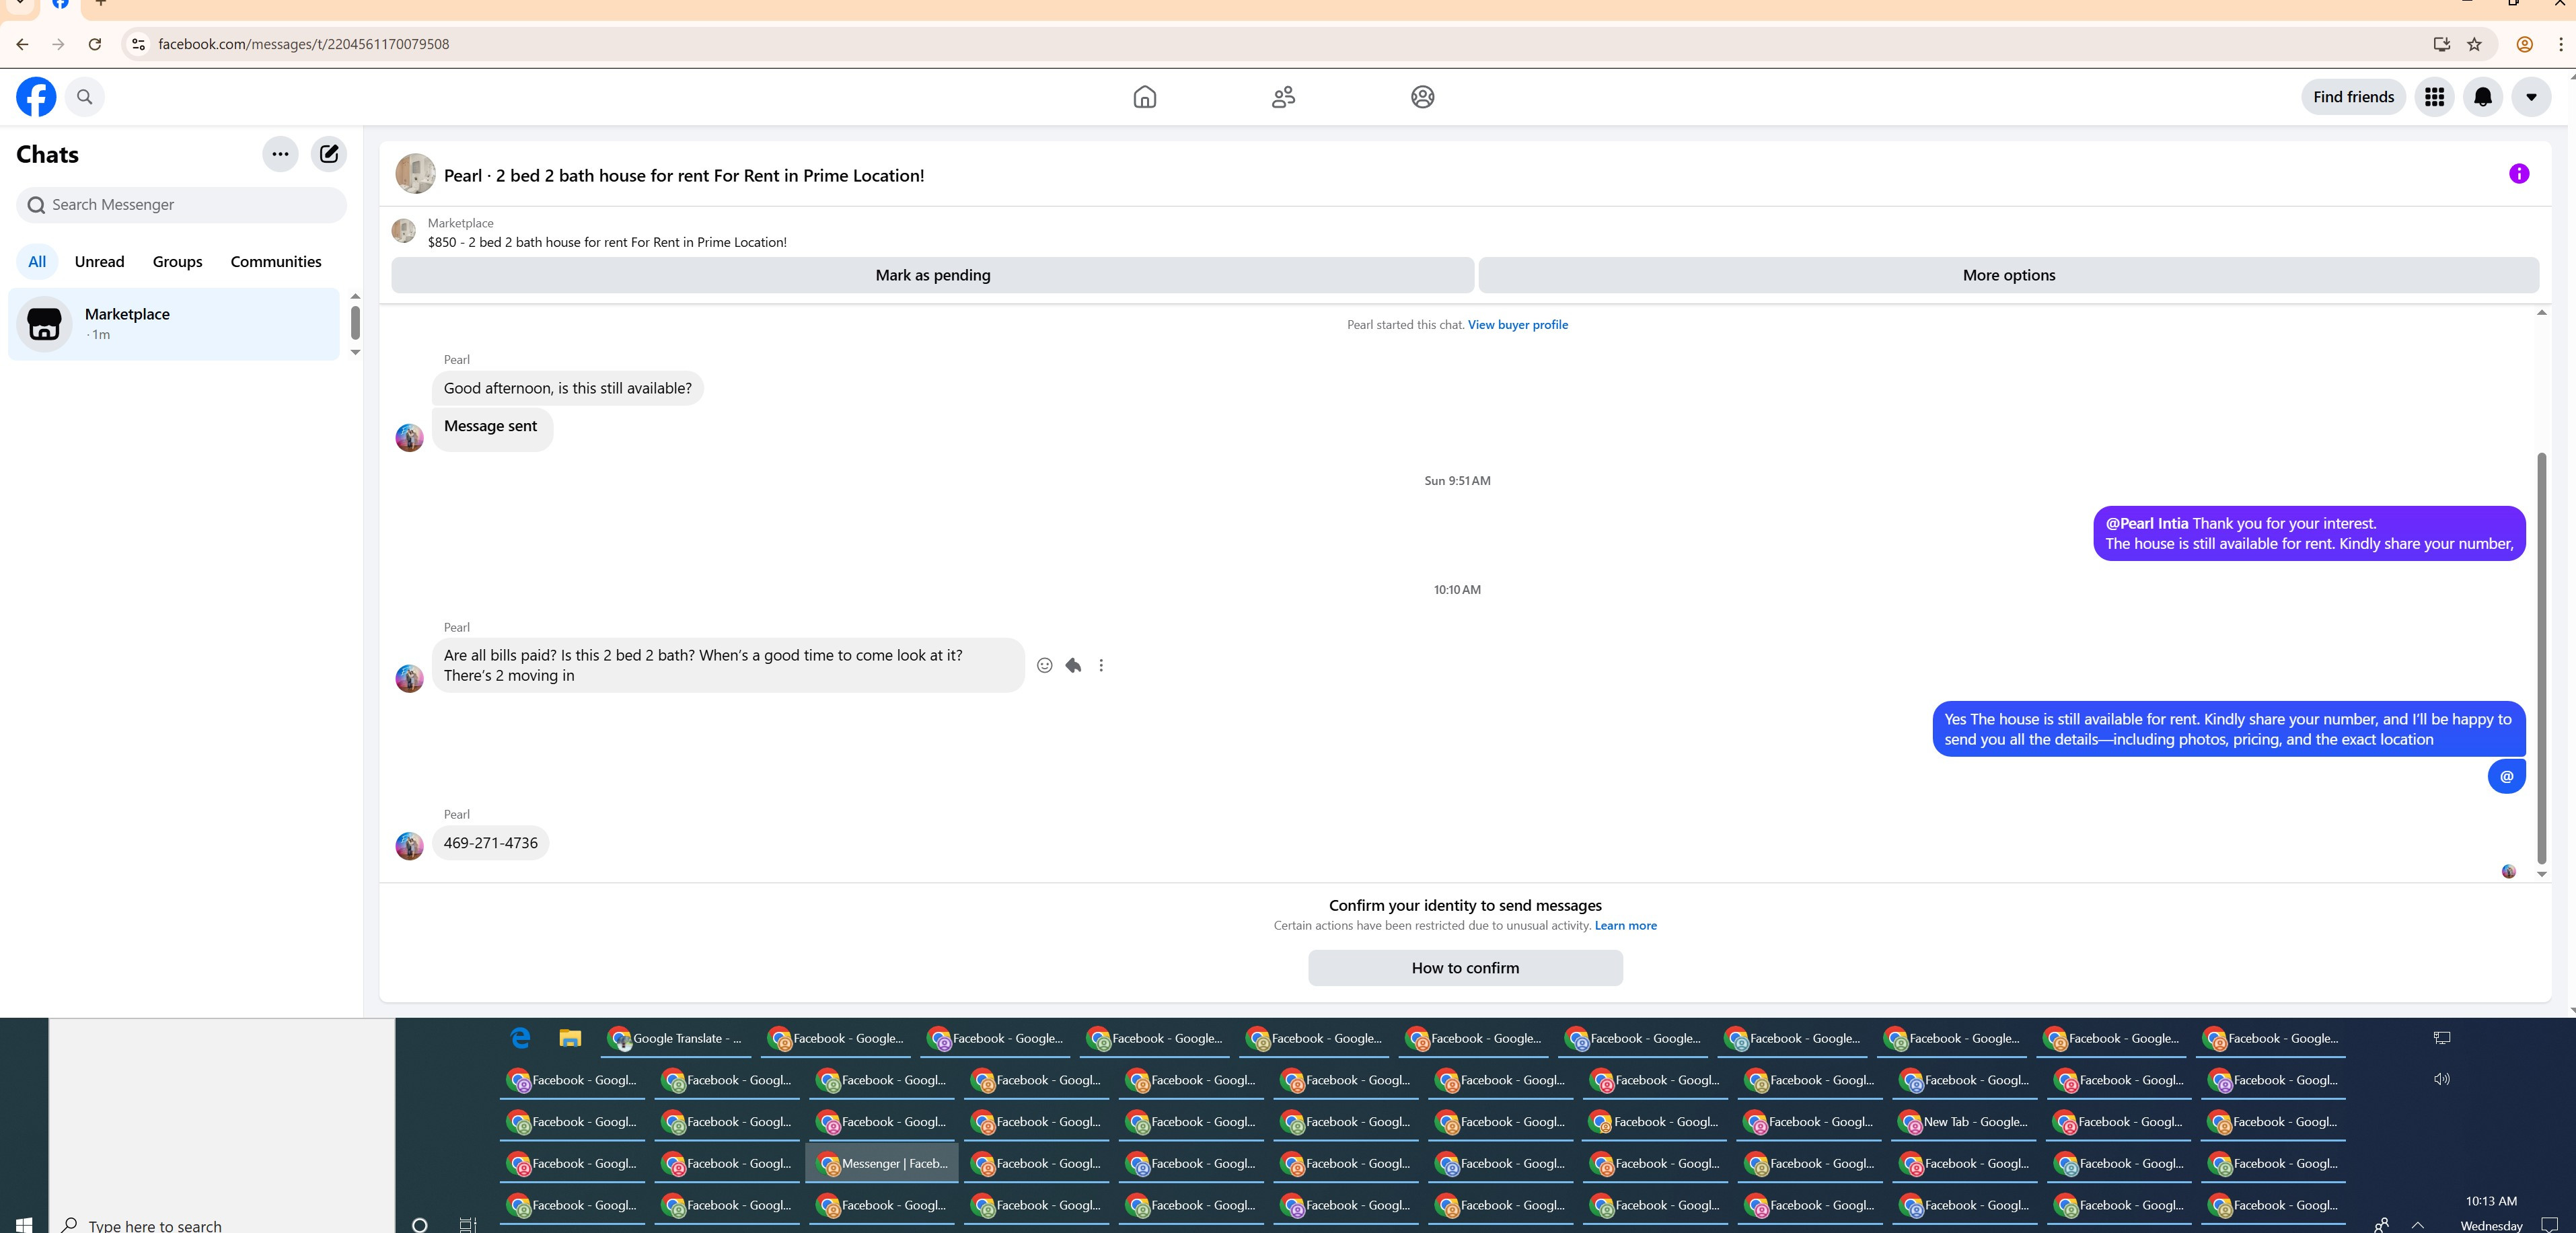The height and width of the screenshot is (1233, 2576).
Task: Click Mark as pending button
Action: (x=932, y=275)
